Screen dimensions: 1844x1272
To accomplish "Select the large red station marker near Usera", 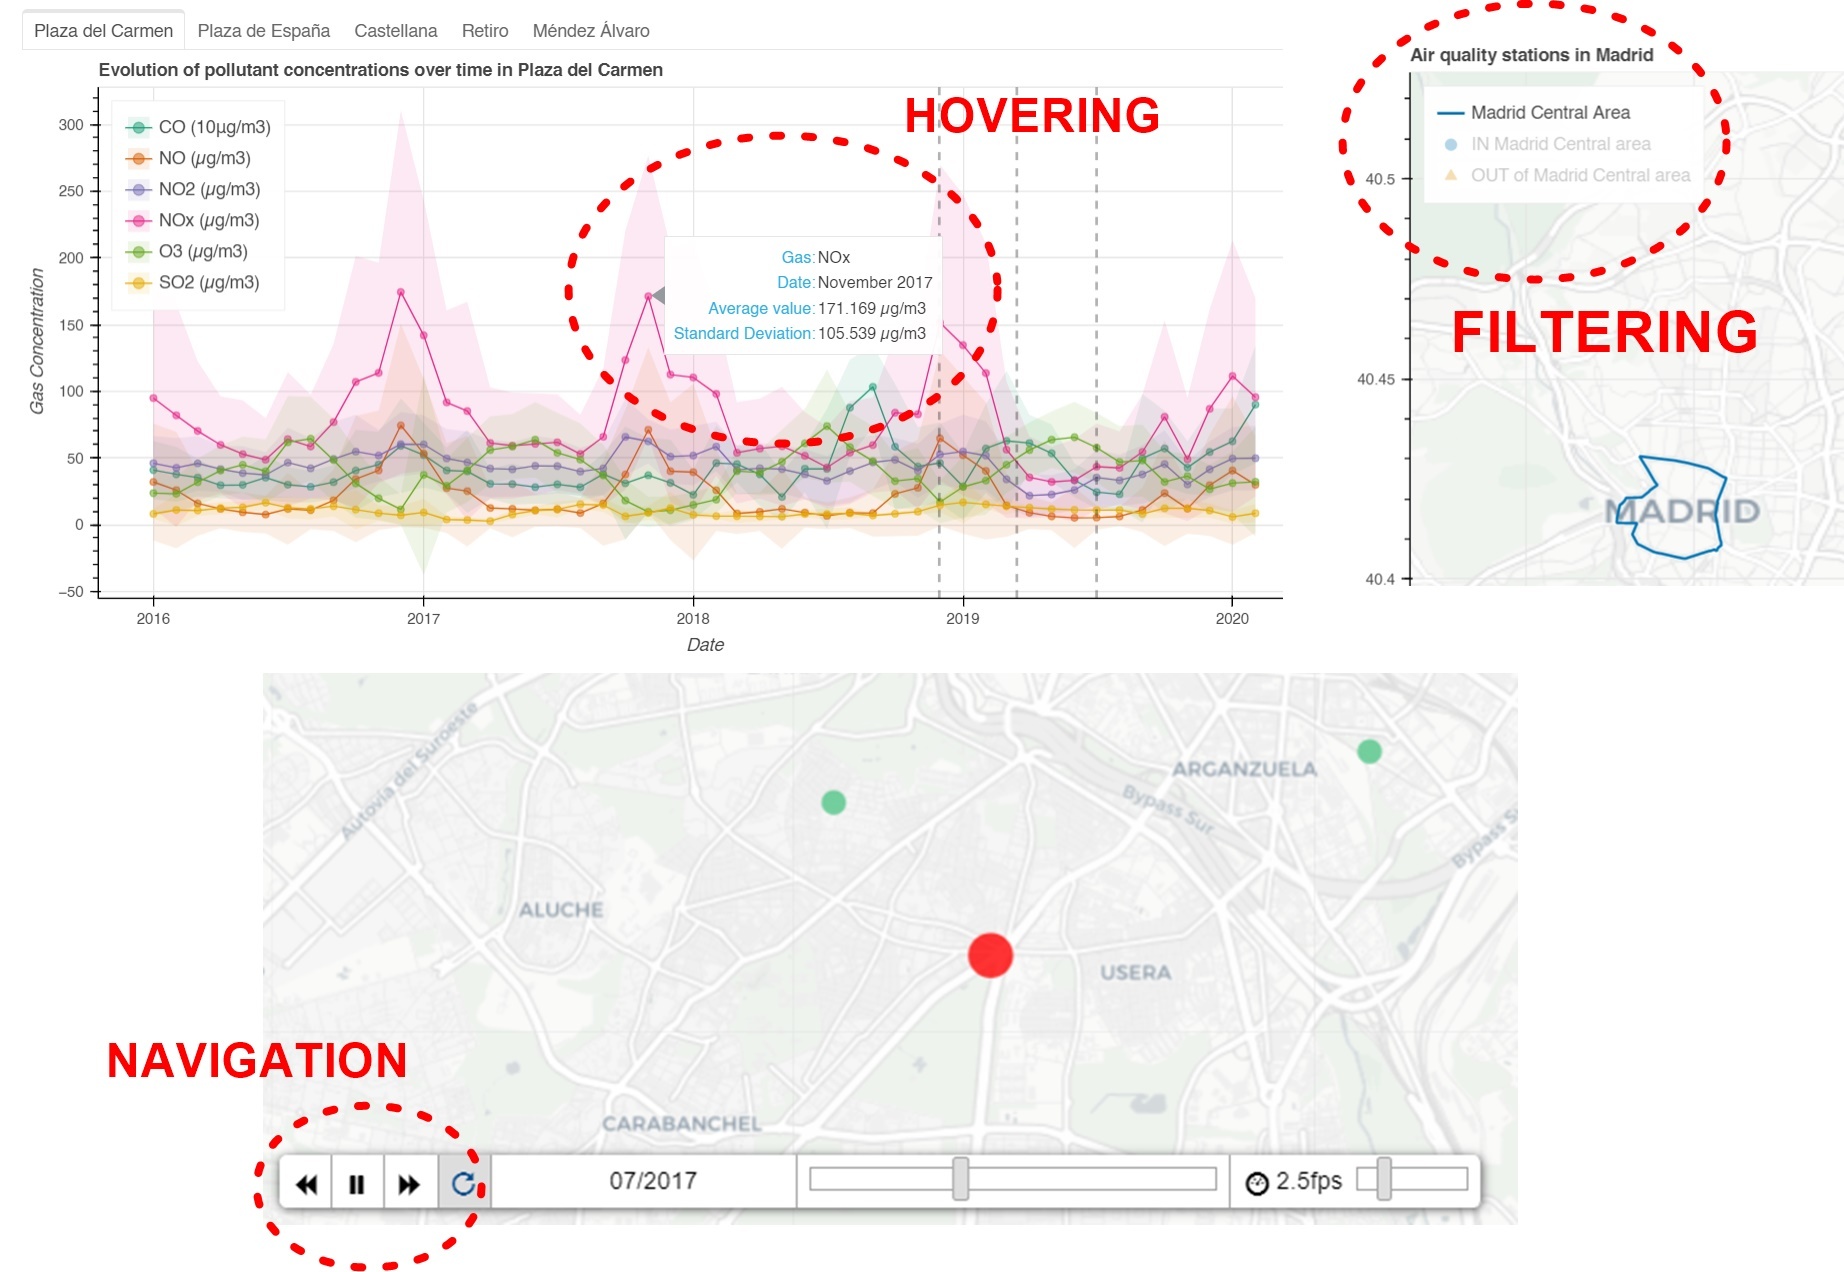I will (990, 956).
